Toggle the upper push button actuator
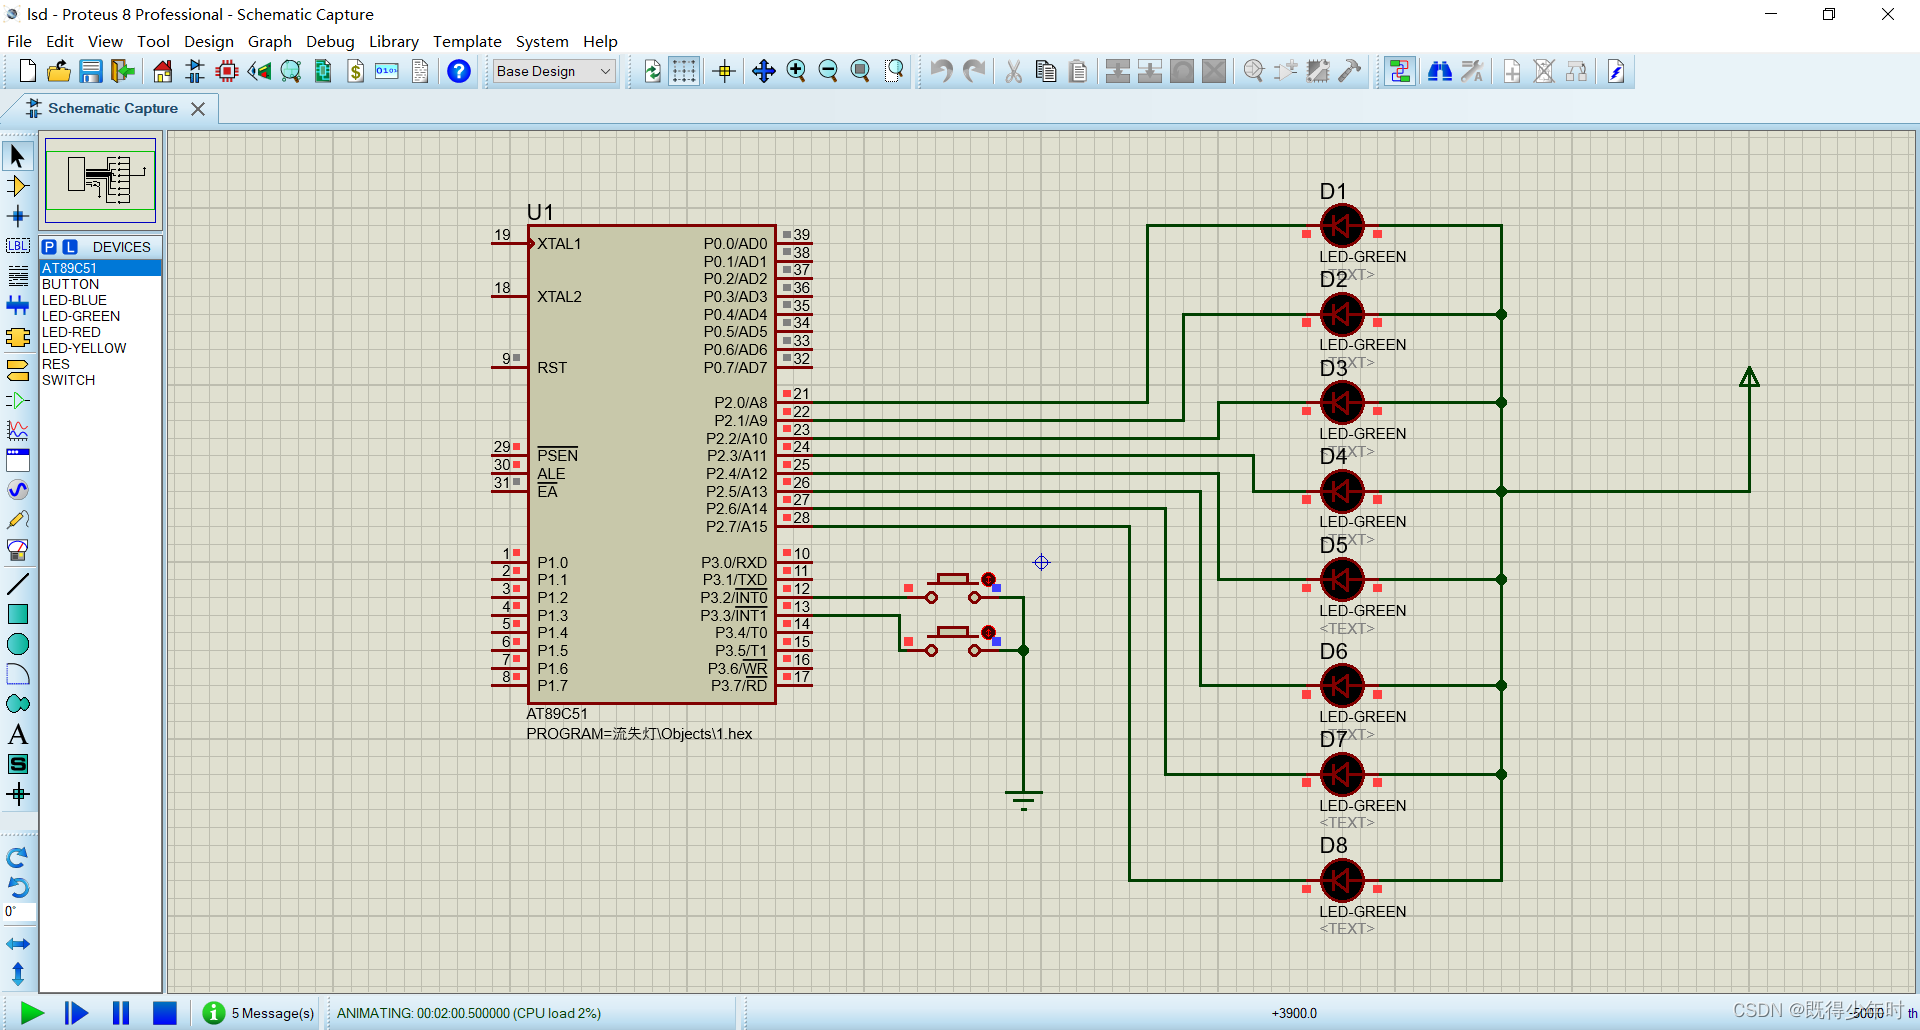Viewport: 1920px width, 1030px height. click(x=989, y=580)
